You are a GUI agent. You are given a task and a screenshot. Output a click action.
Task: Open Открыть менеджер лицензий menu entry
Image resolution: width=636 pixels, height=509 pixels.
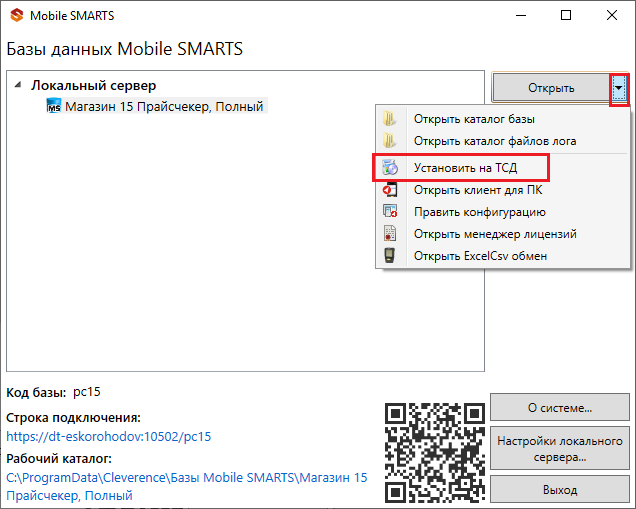[x=503, y=234]
